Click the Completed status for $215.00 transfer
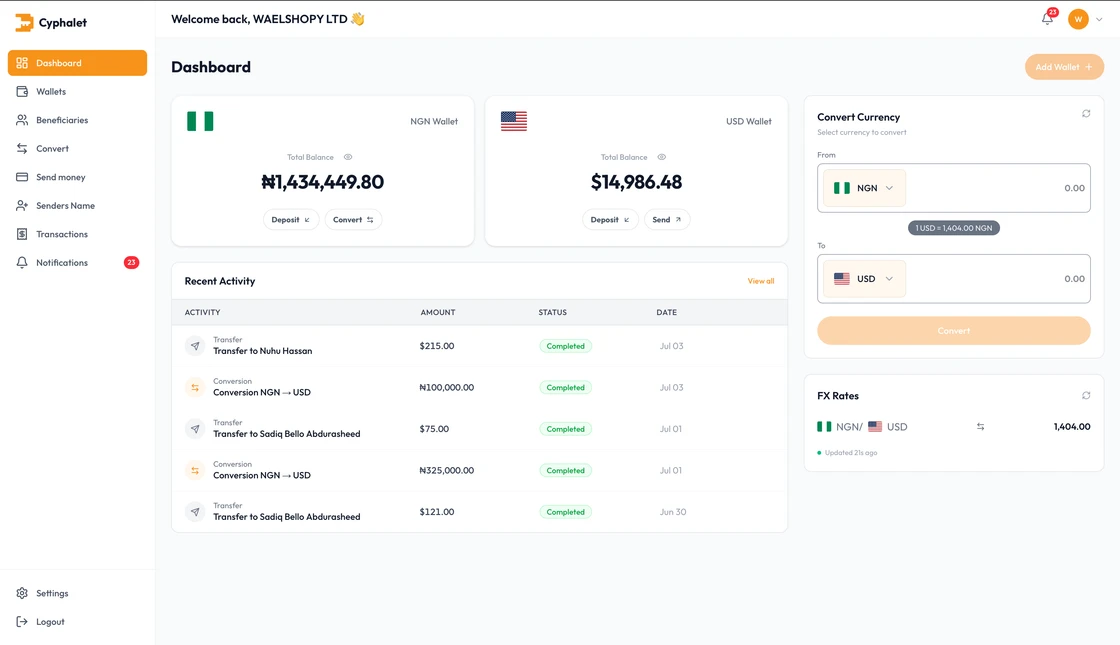Image resolution: width=1120 pixels, height=645 pixels. [x=565, y=346]
